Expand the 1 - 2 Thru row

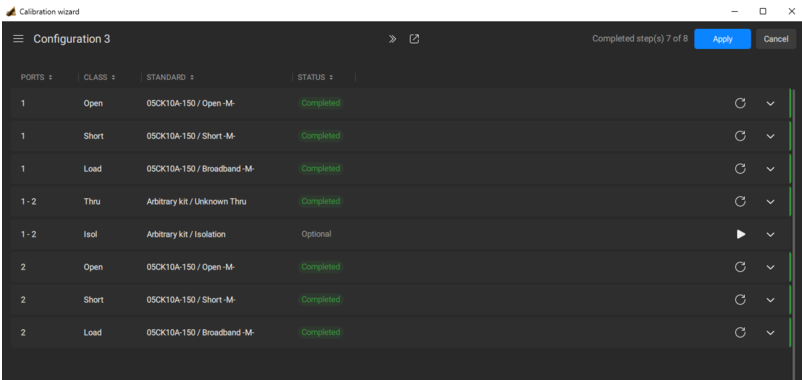770,202
